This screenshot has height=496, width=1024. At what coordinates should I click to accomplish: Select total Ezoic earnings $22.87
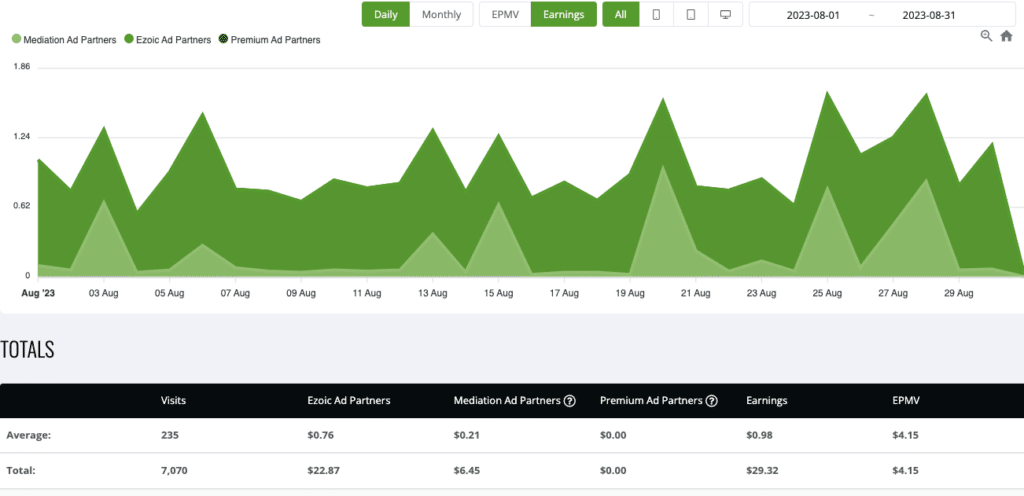click(323, 471)
